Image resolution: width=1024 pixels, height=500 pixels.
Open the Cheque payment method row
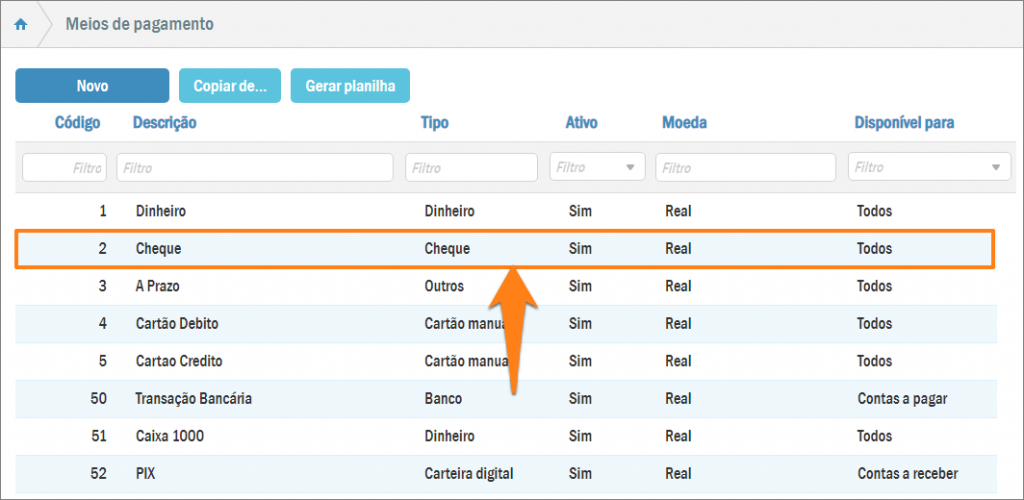[x=158, y=249]
